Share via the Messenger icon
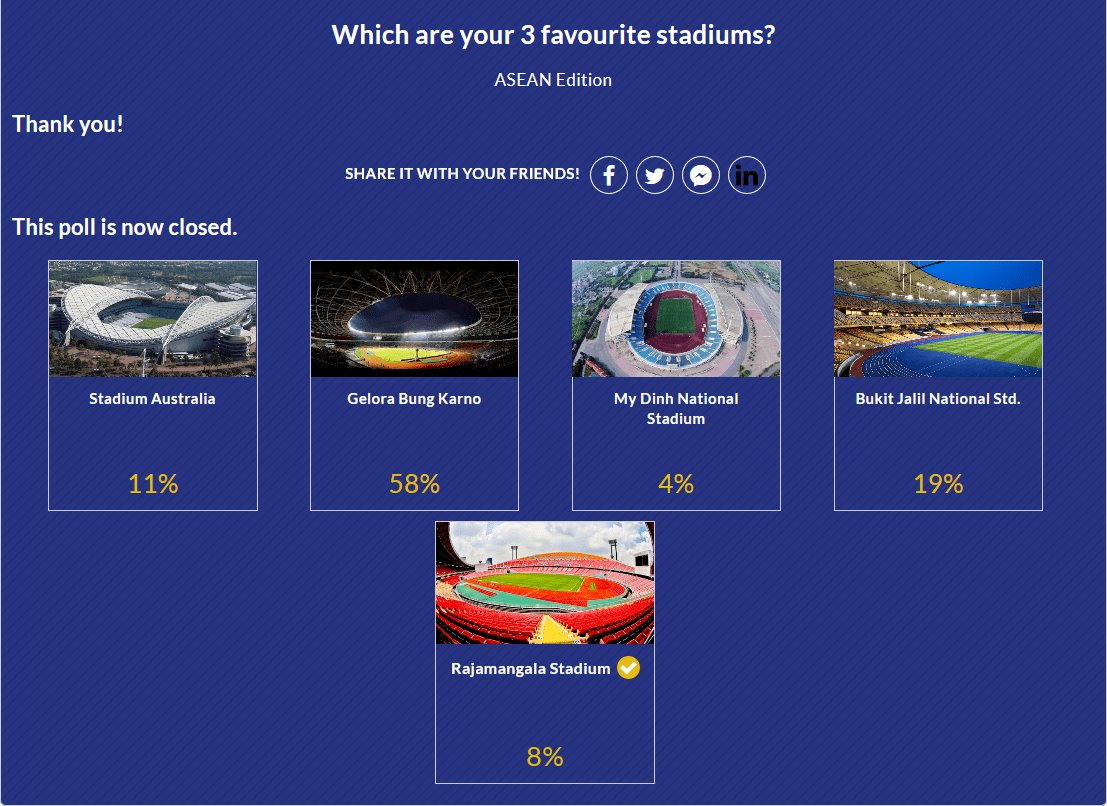Image resolution: width=1107 pixels, height=806 pixels. coord(700,175)
